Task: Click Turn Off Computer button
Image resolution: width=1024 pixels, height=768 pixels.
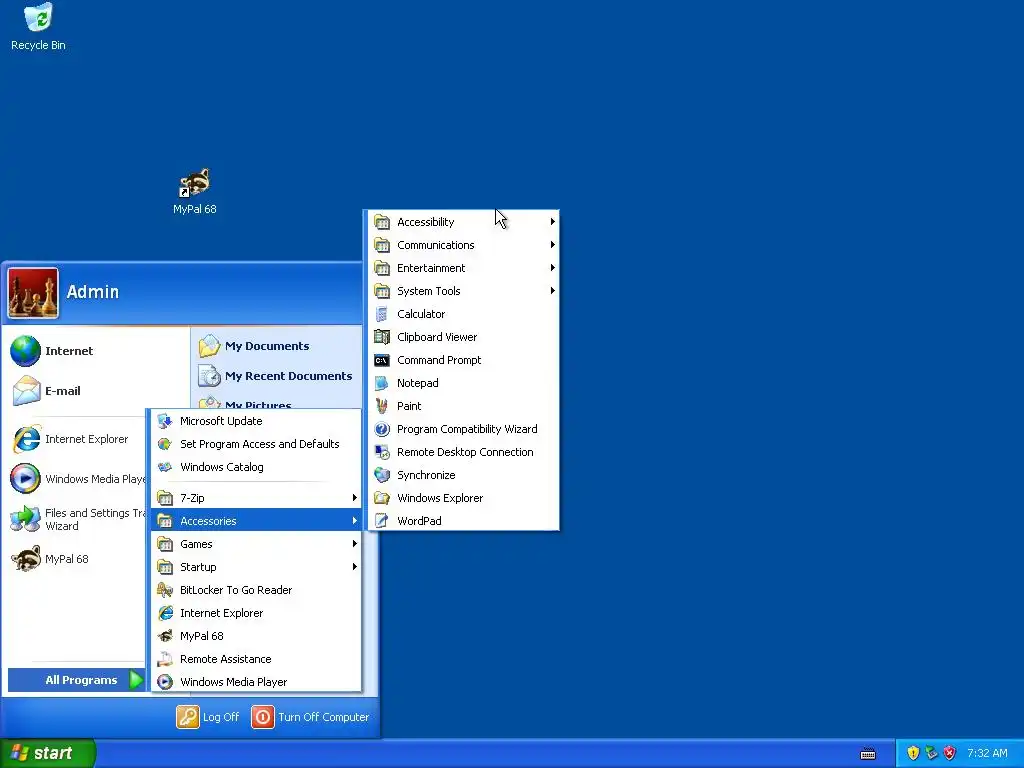Action: [311, 717]
